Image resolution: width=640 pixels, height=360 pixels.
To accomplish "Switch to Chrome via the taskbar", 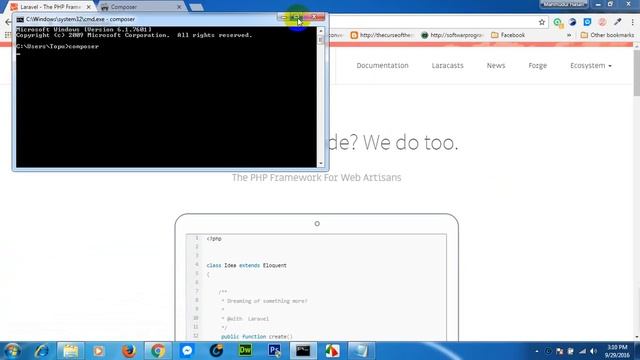I will [x=158, y=351].
